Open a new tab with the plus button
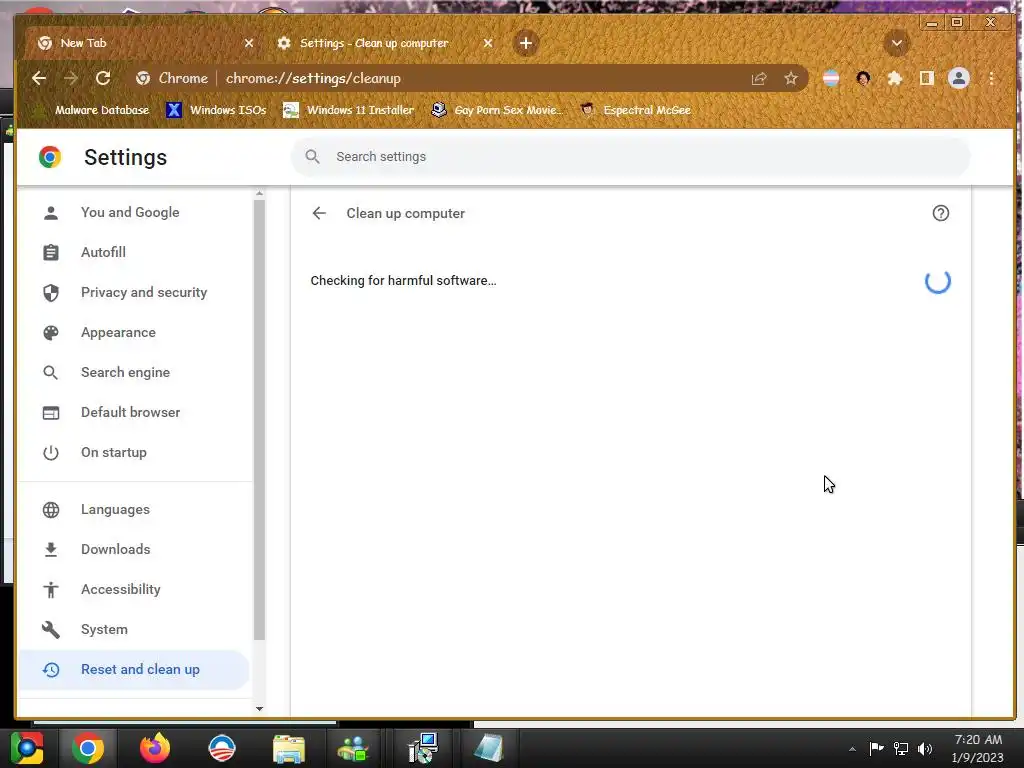The width and height of the screenshot is (1024, 768). (526, 43)
